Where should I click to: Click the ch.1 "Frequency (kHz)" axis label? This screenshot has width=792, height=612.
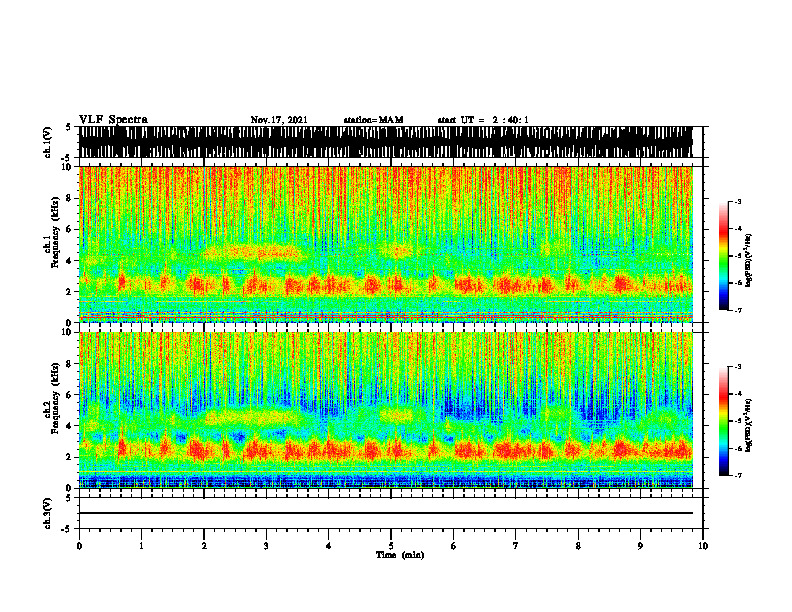(55, 232)
